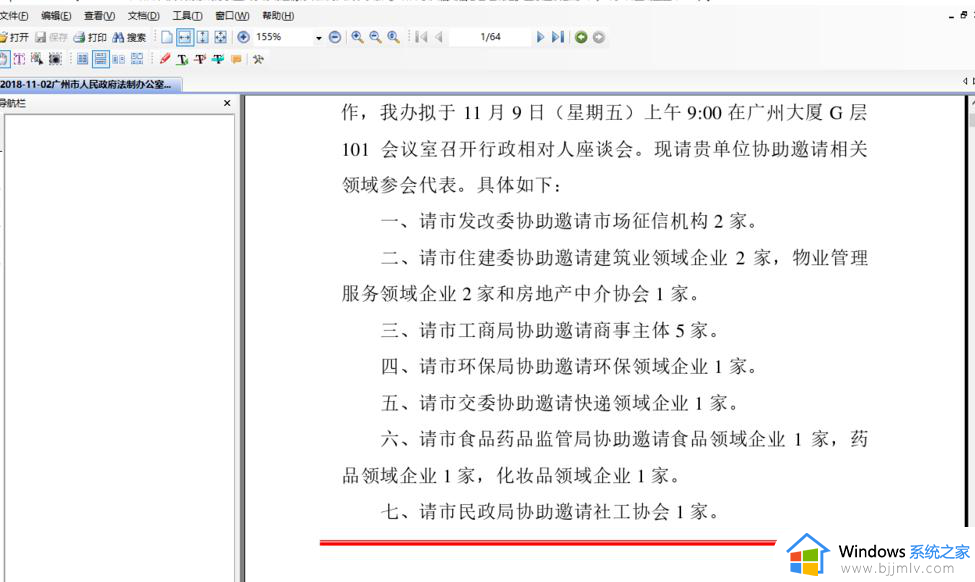975x582 pixels.
Task: Click the green circular go-back navigation button
Action: point(581,37)
